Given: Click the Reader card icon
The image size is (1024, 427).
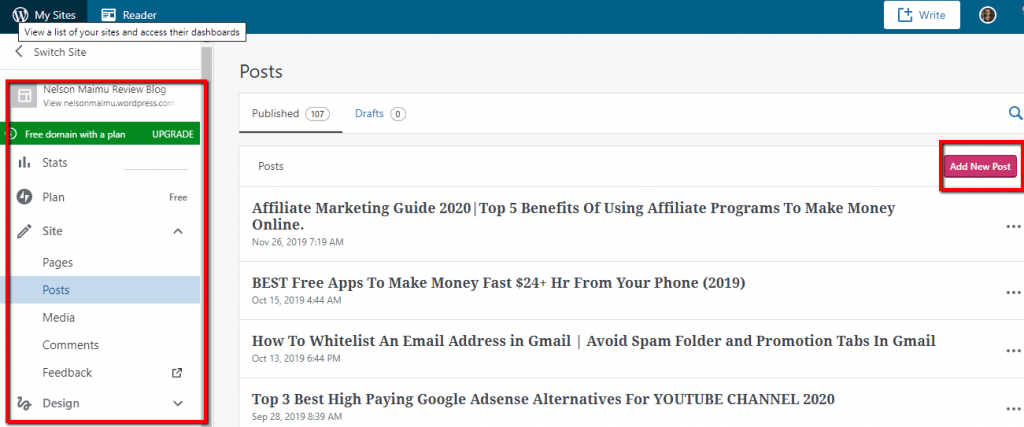Looking at the screenshot, I should coord(108,14).
